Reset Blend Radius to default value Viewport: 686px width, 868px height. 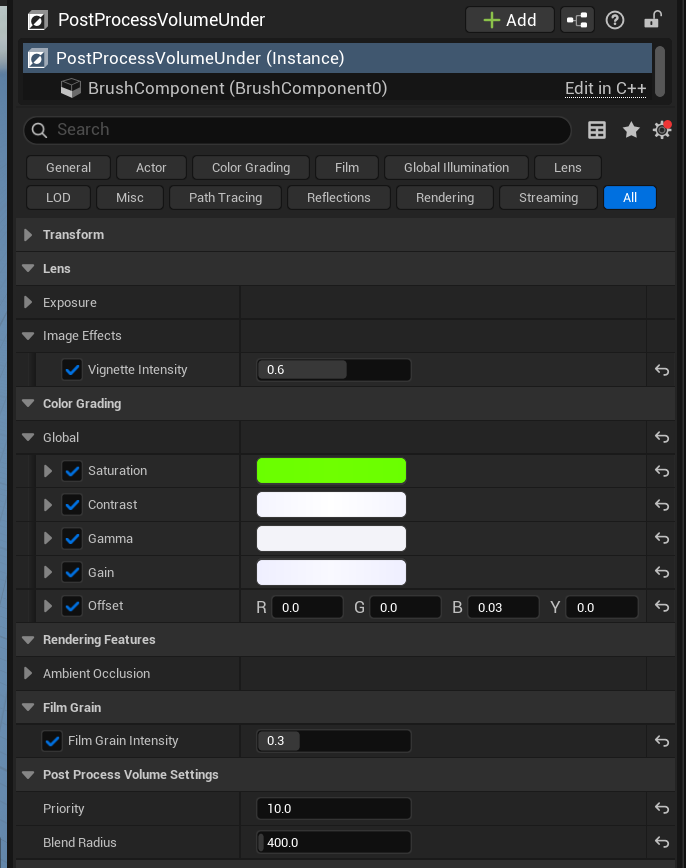pos(662,842)
